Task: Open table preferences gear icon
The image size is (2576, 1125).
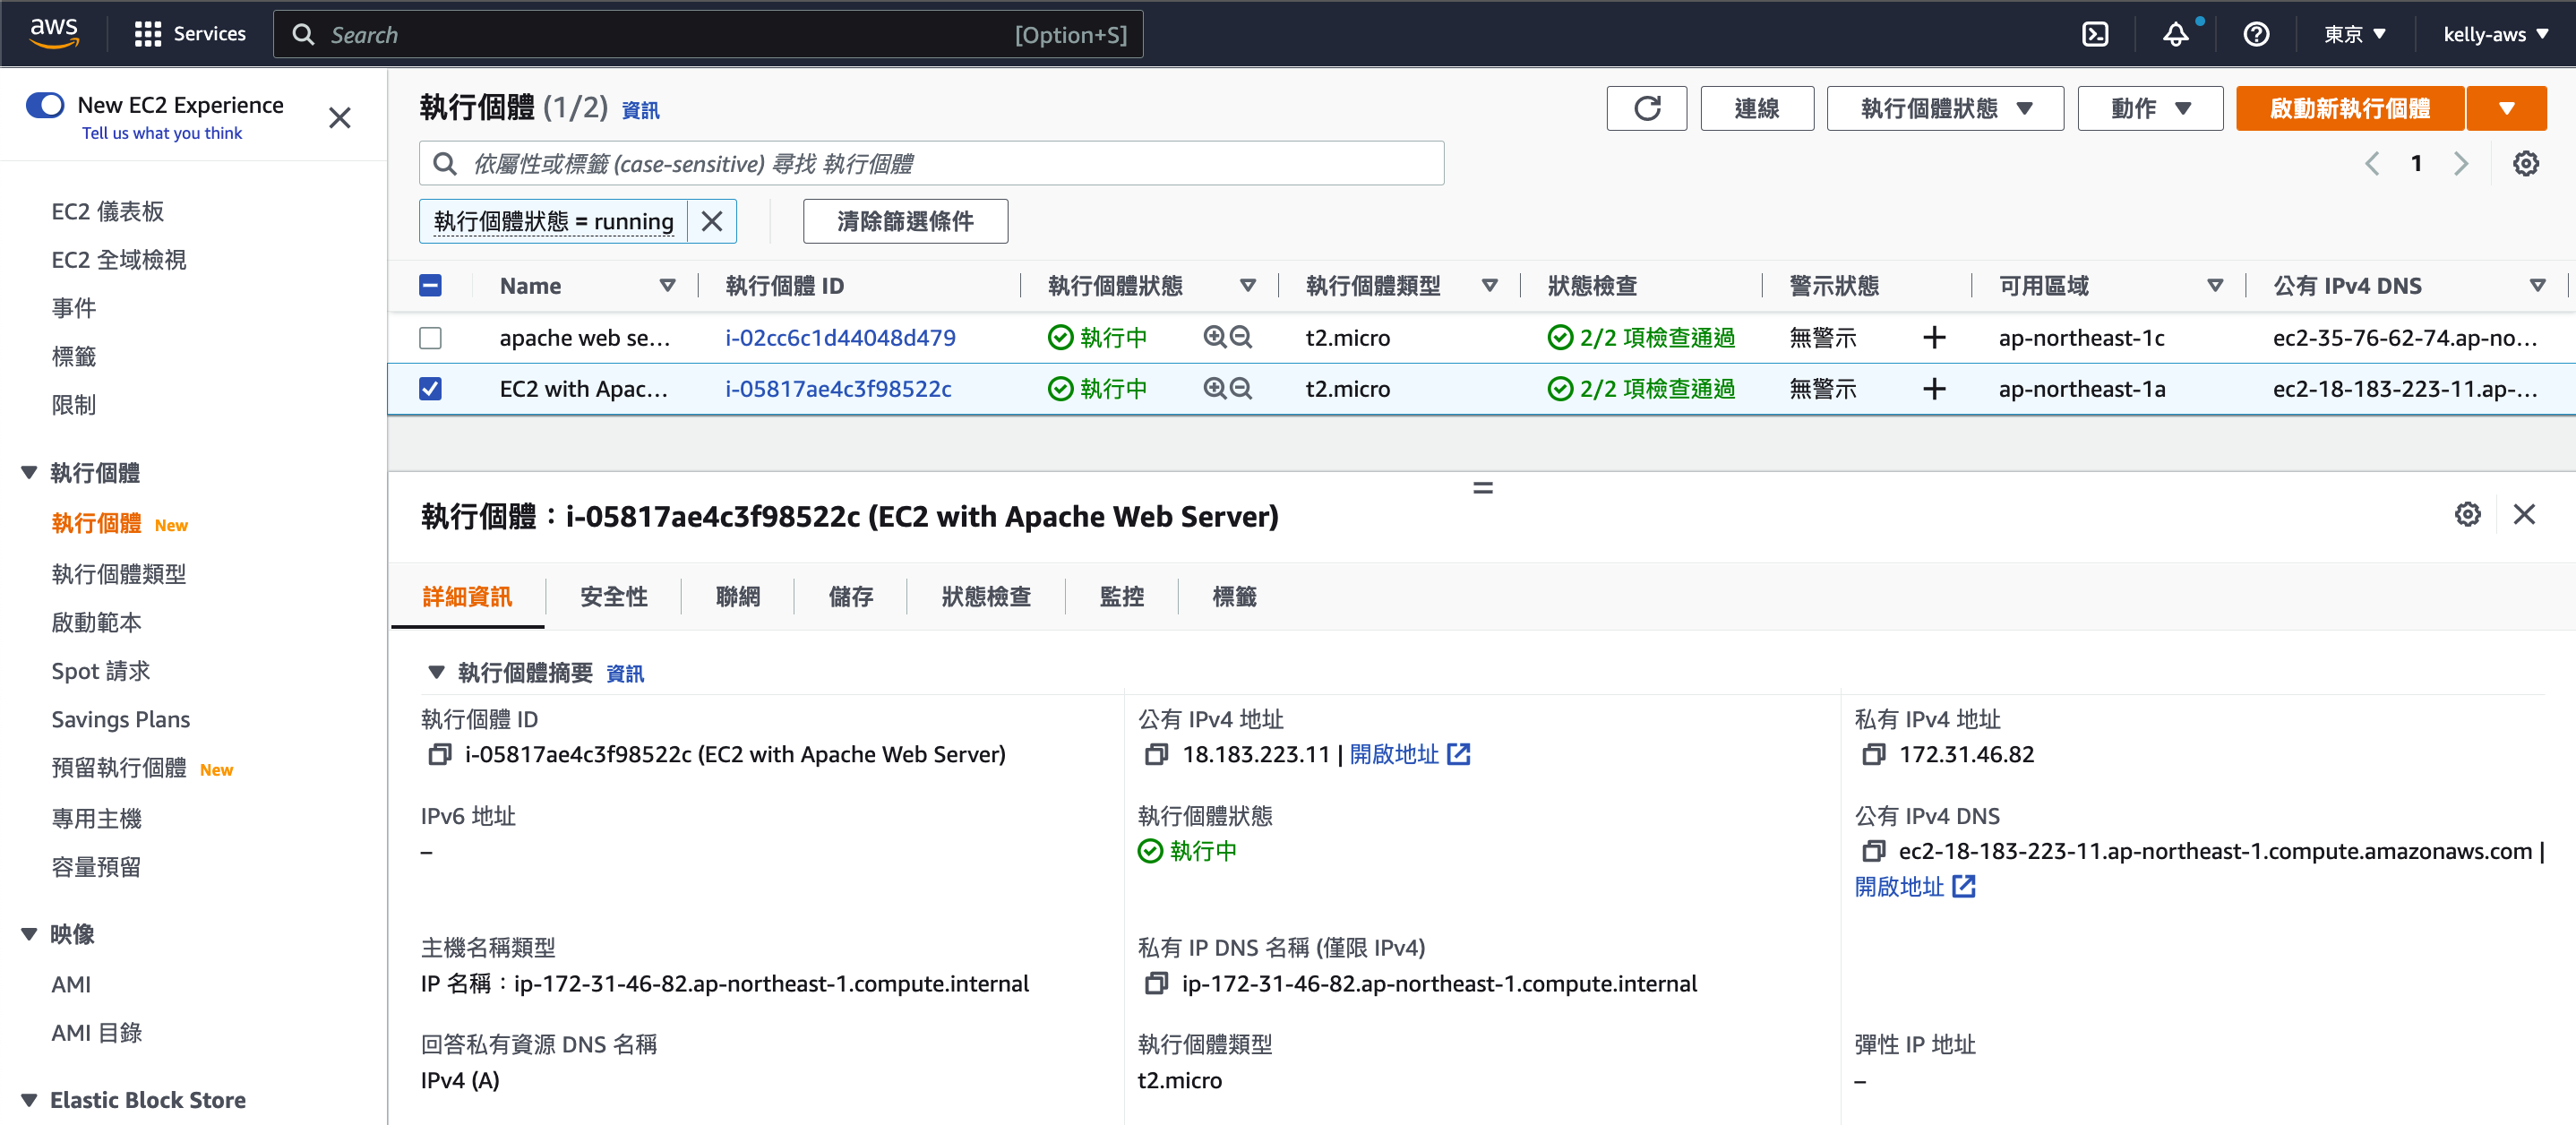Action: coord(2525,164)
